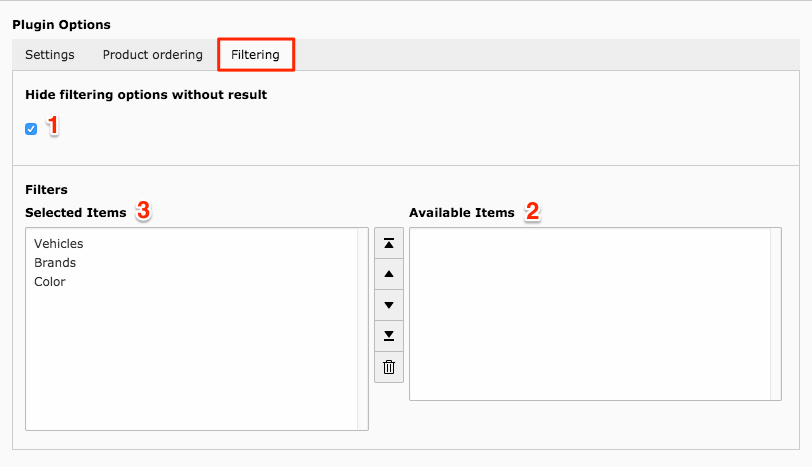Click the Available Items heading
Screen dimensions: 812x467
(x=462, y=213)
